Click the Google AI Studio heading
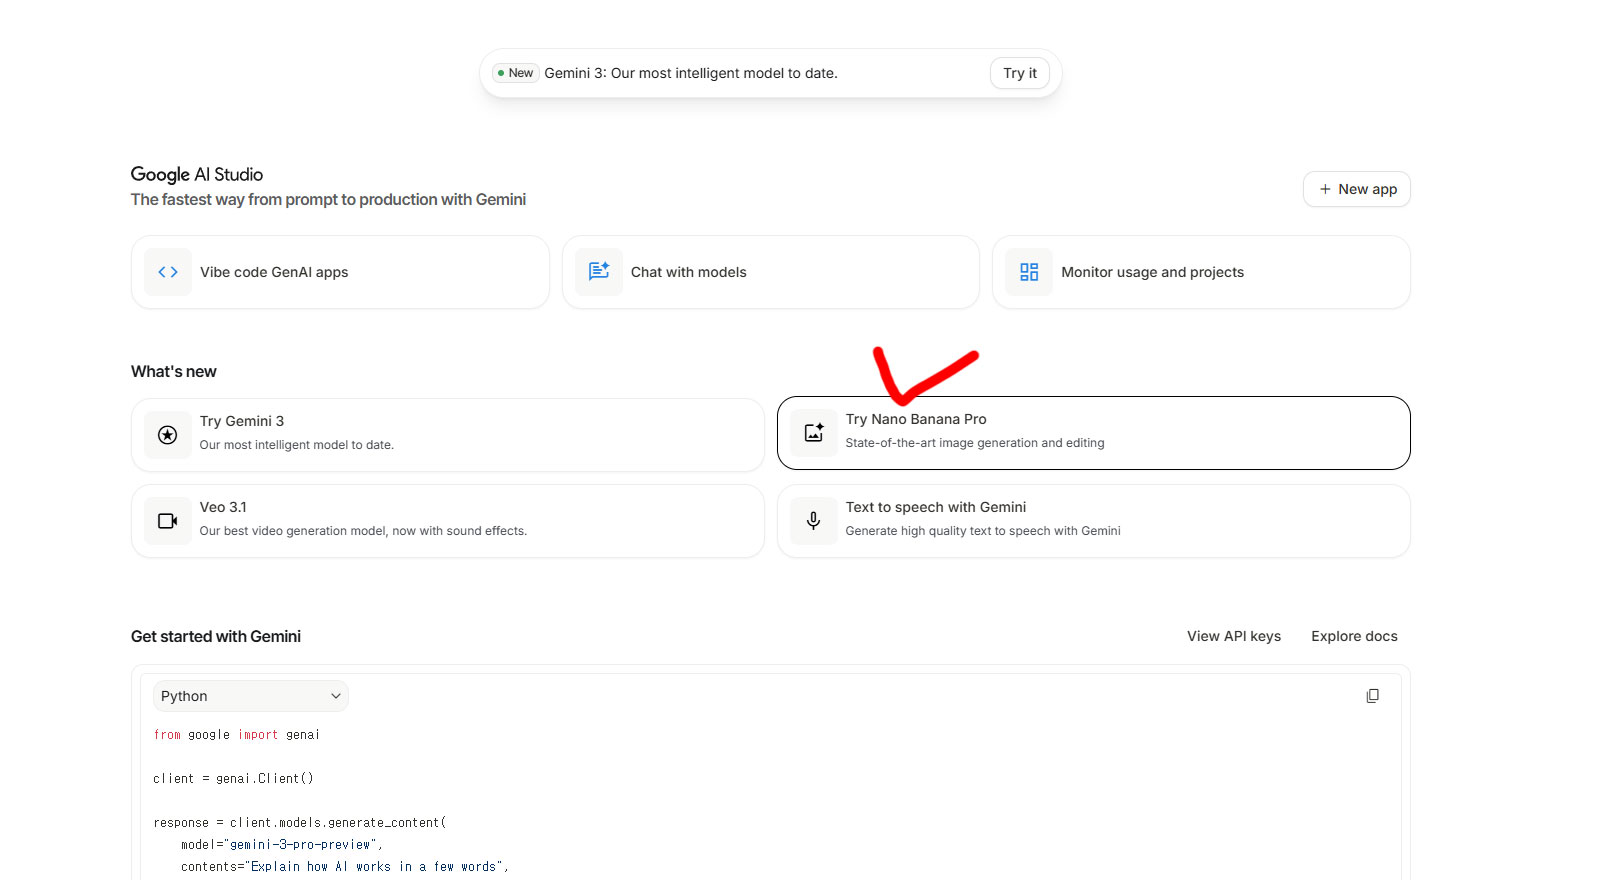The height and width of the screenshot is (880, 1604). click(x=197, y=174)
